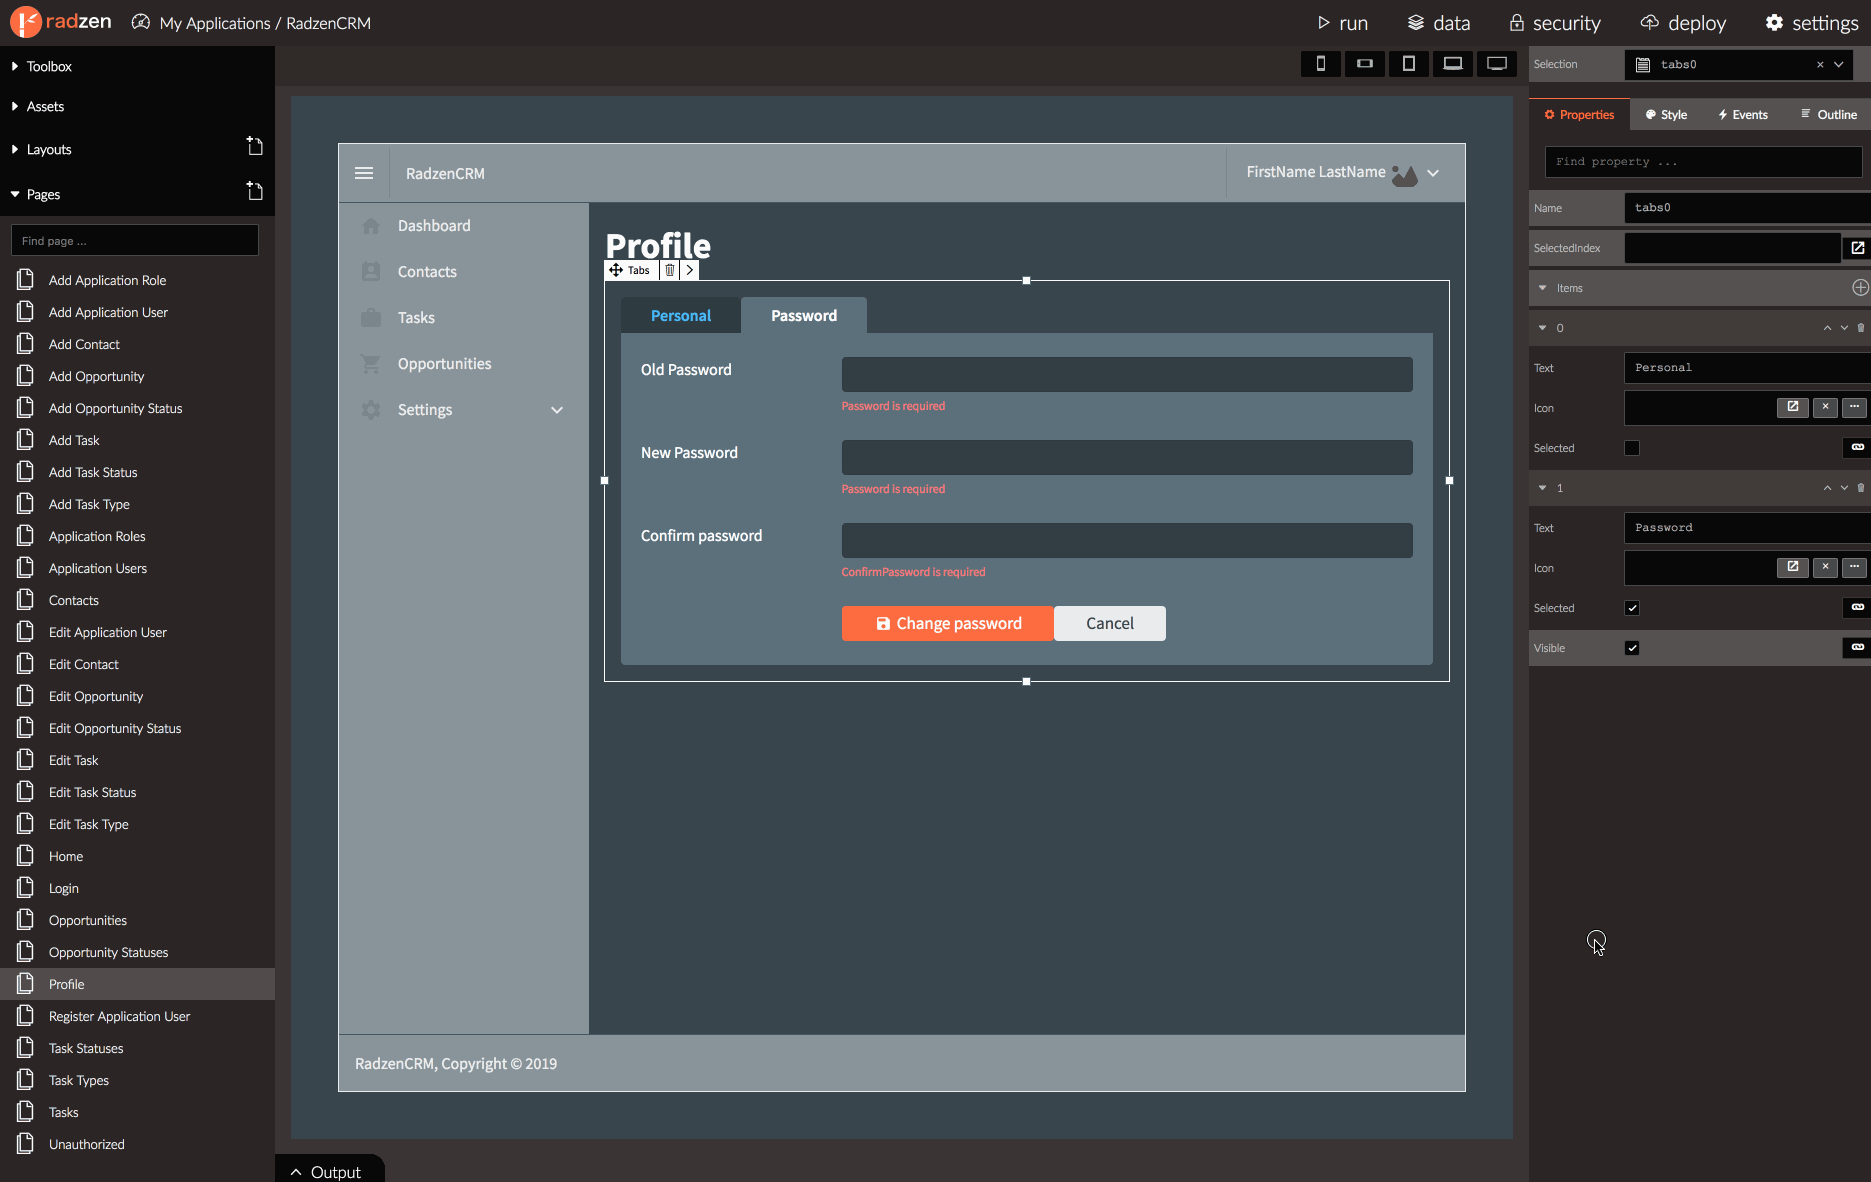
Task: Clear the Icon value of item 1
Action: pyautogui.click(x=1825, y=567)
